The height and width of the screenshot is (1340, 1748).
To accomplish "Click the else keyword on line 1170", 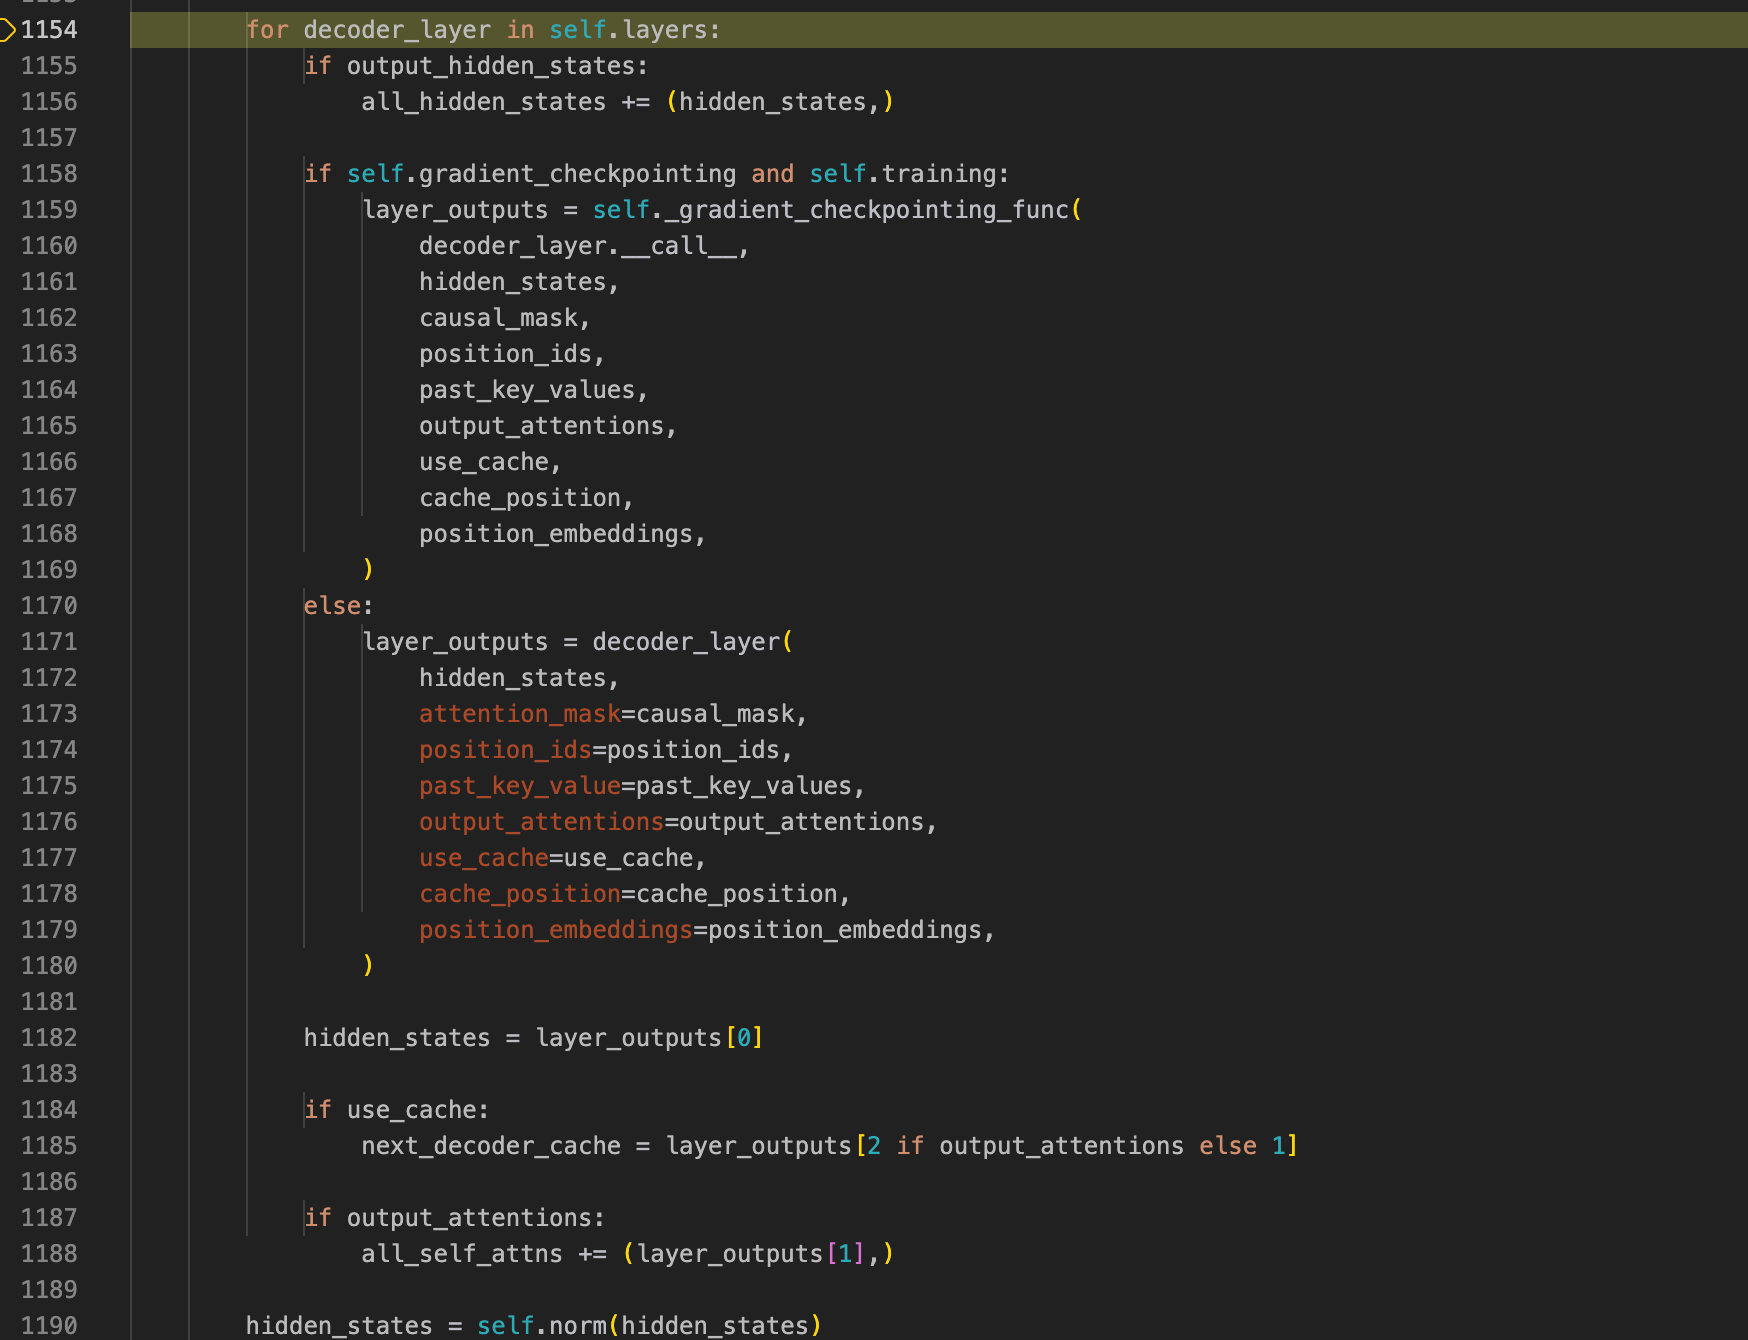I will (x=332, y=606).
